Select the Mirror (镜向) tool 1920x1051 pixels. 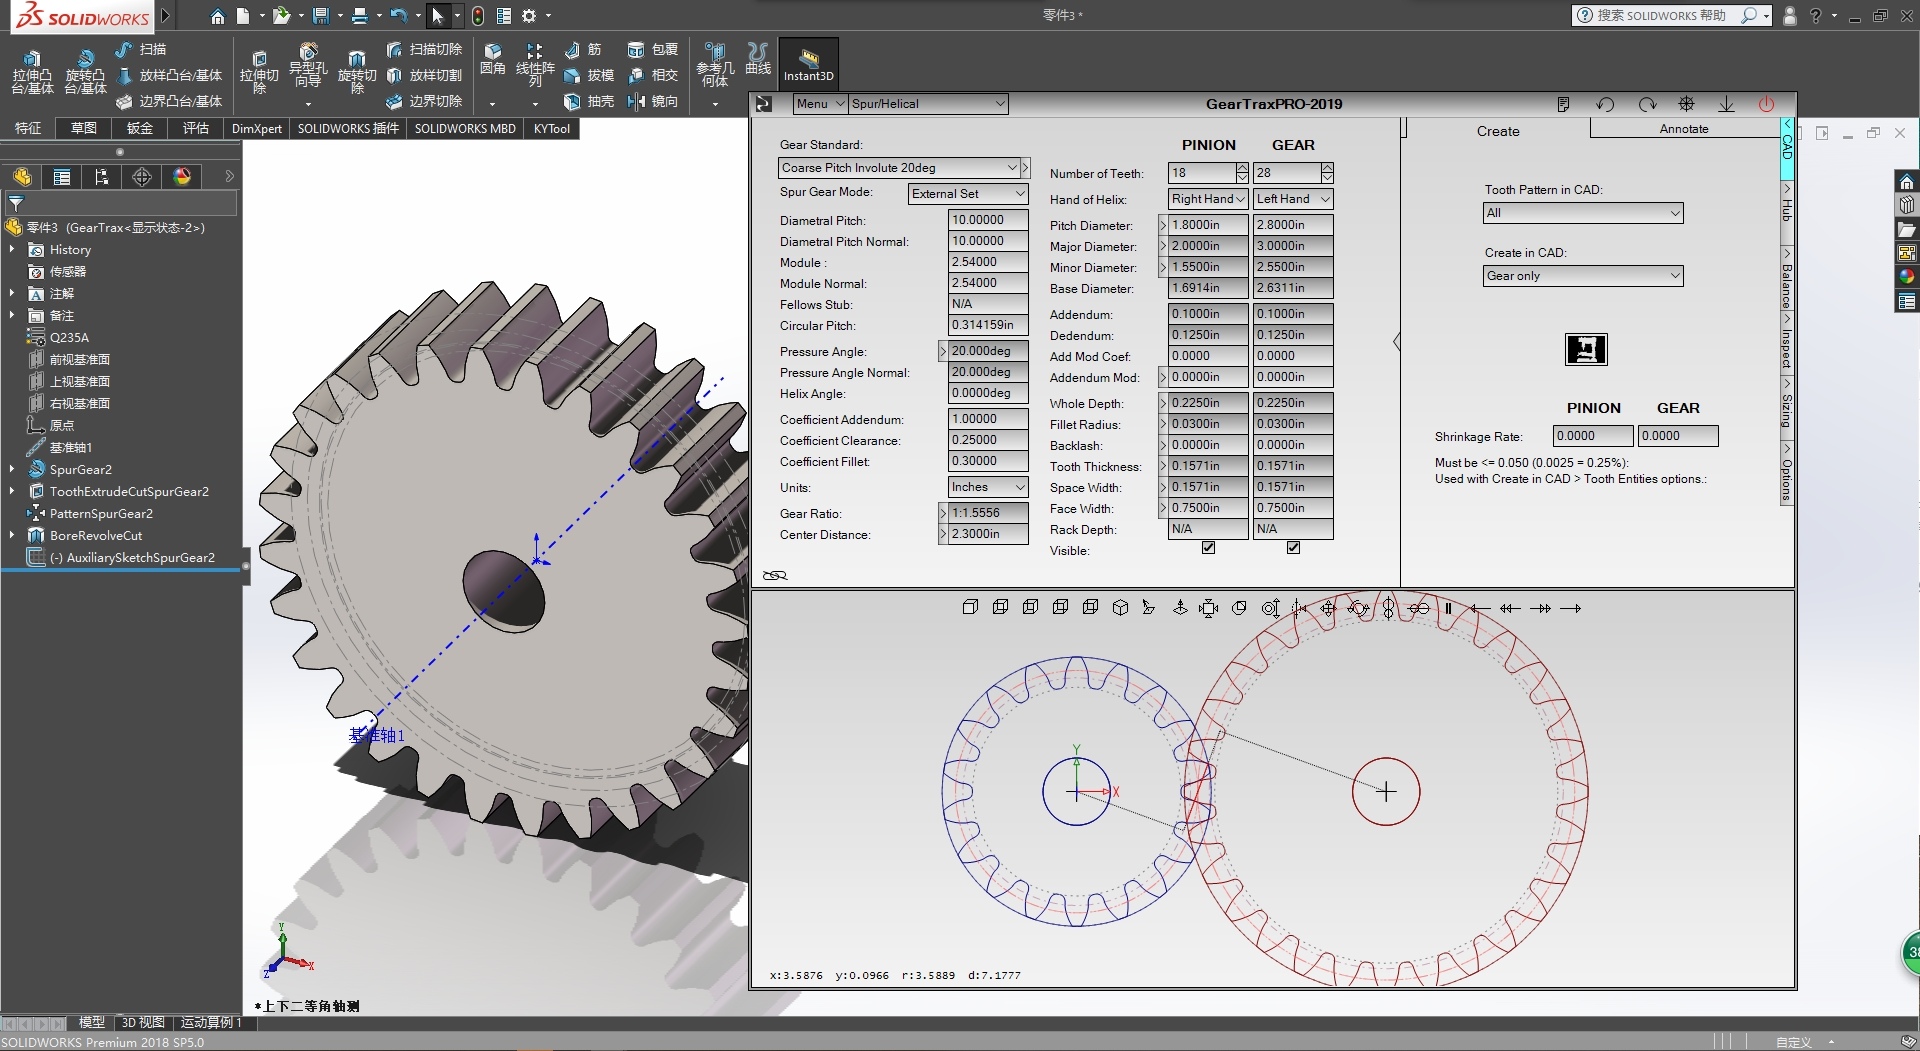click(652, 101)
